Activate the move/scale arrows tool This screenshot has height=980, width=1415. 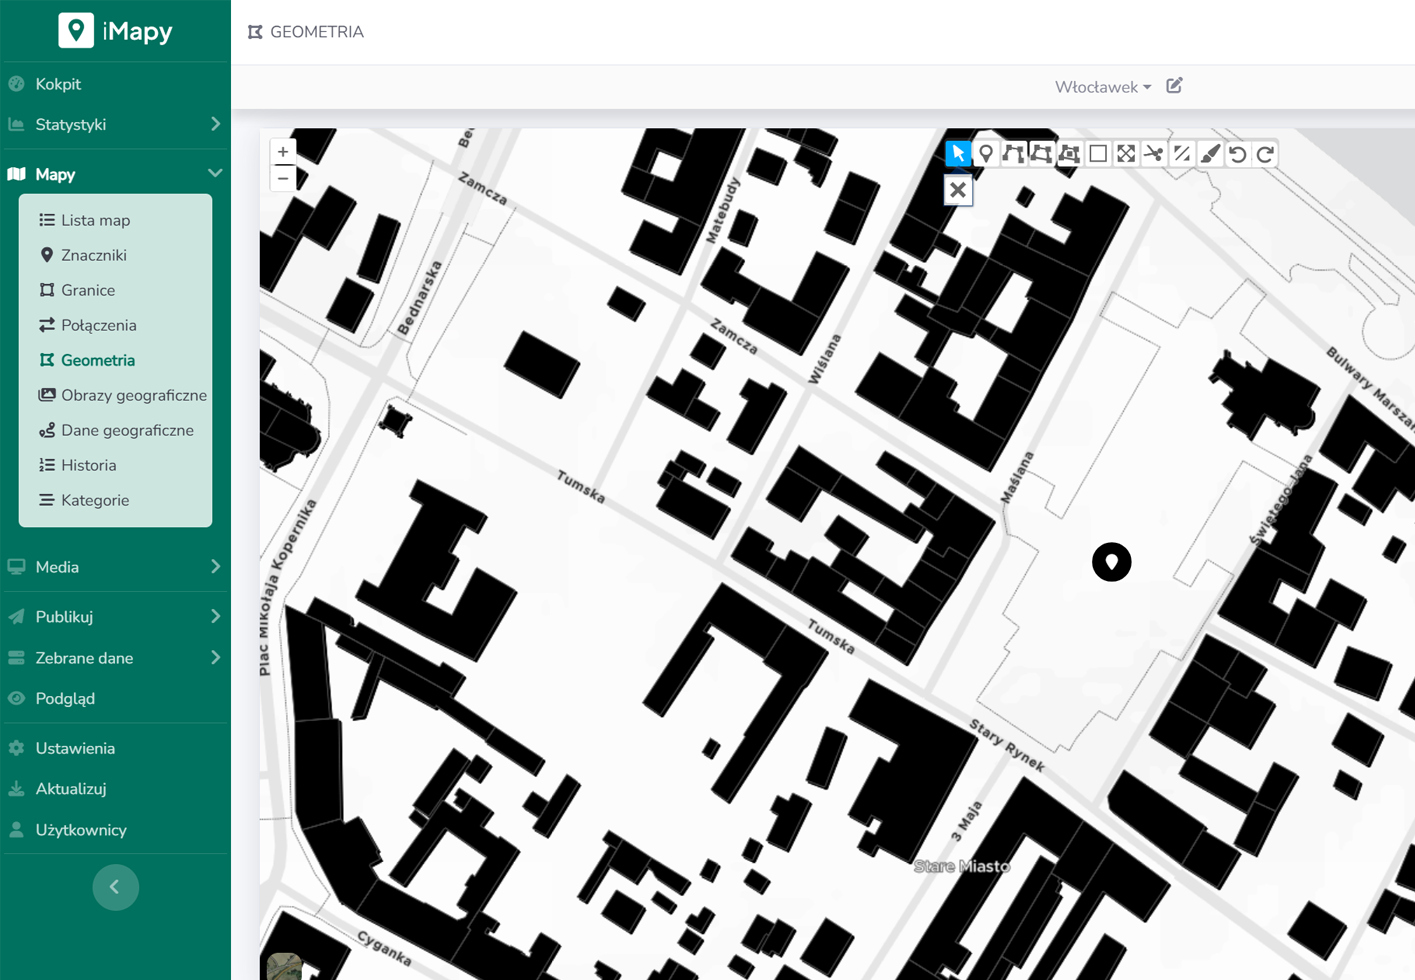(1126, 154)
